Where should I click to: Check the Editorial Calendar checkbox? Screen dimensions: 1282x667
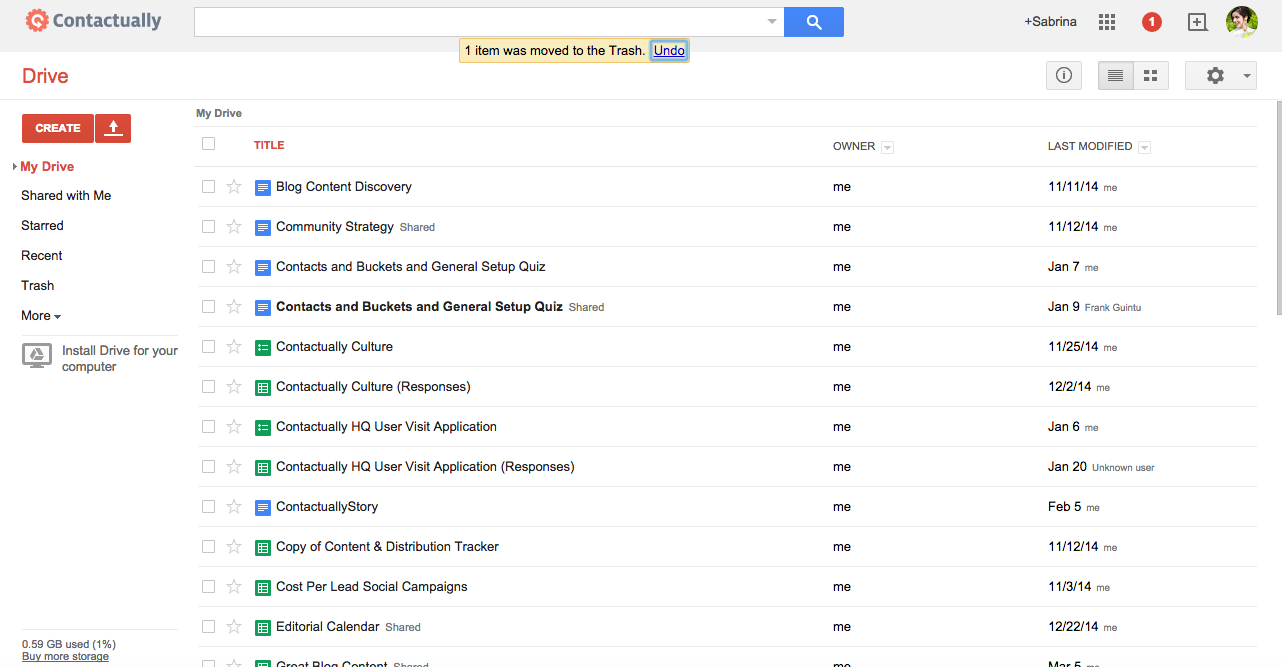pyautogui.click(x=208, y=626)
